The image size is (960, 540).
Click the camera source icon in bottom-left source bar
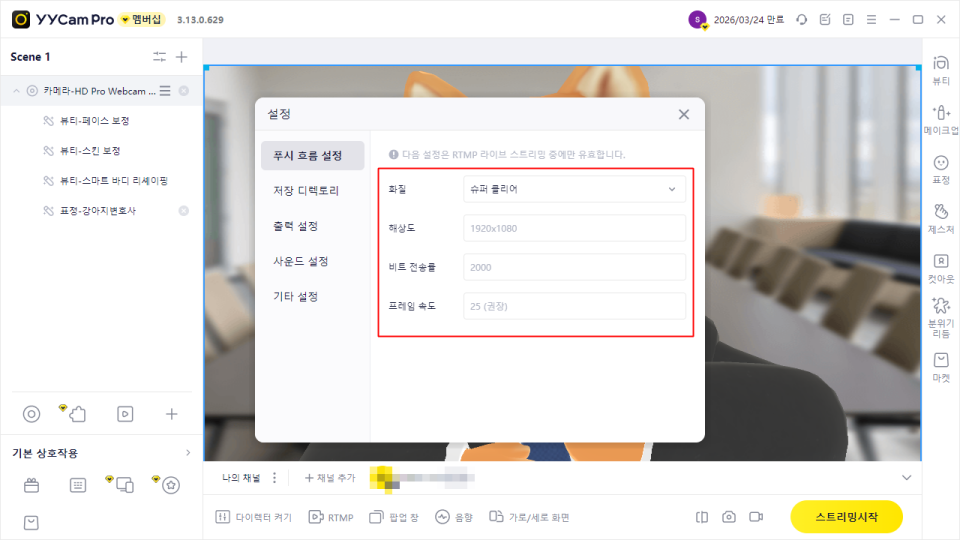coord(31,414)
